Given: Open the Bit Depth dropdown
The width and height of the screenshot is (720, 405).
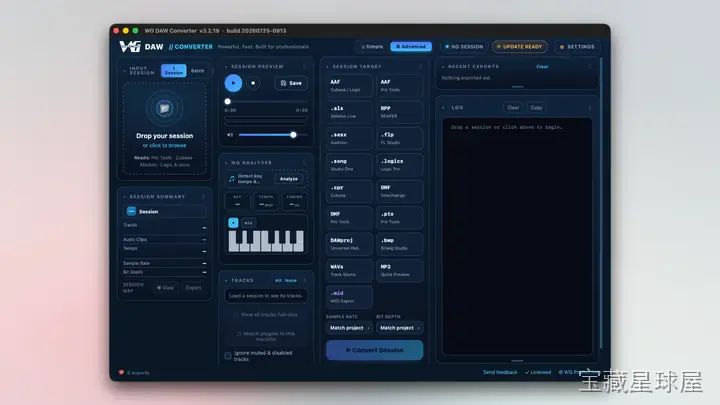Looking at the screenshot, I should tap(399, 328).
